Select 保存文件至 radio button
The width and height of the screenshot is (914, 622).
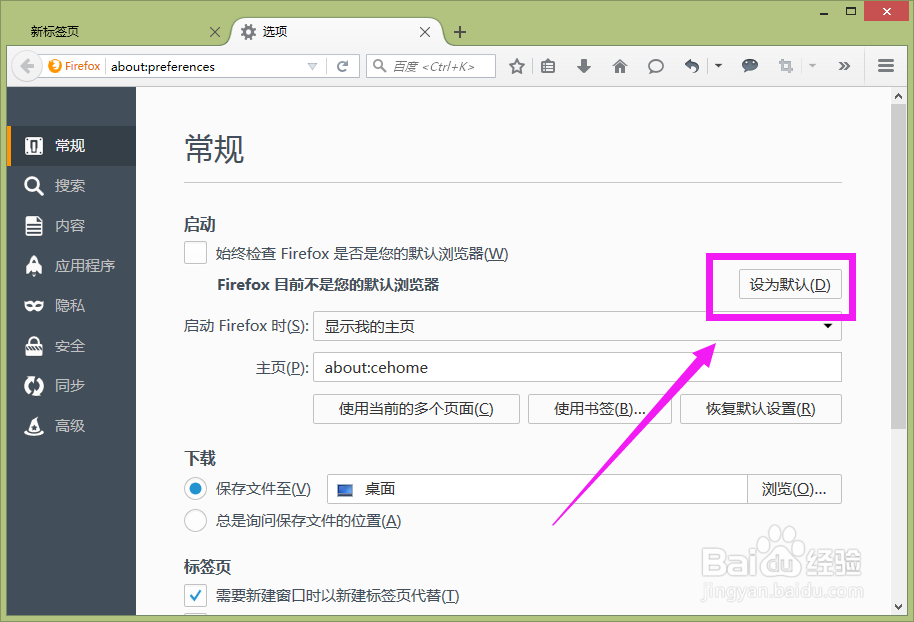(x=195, y=489)
